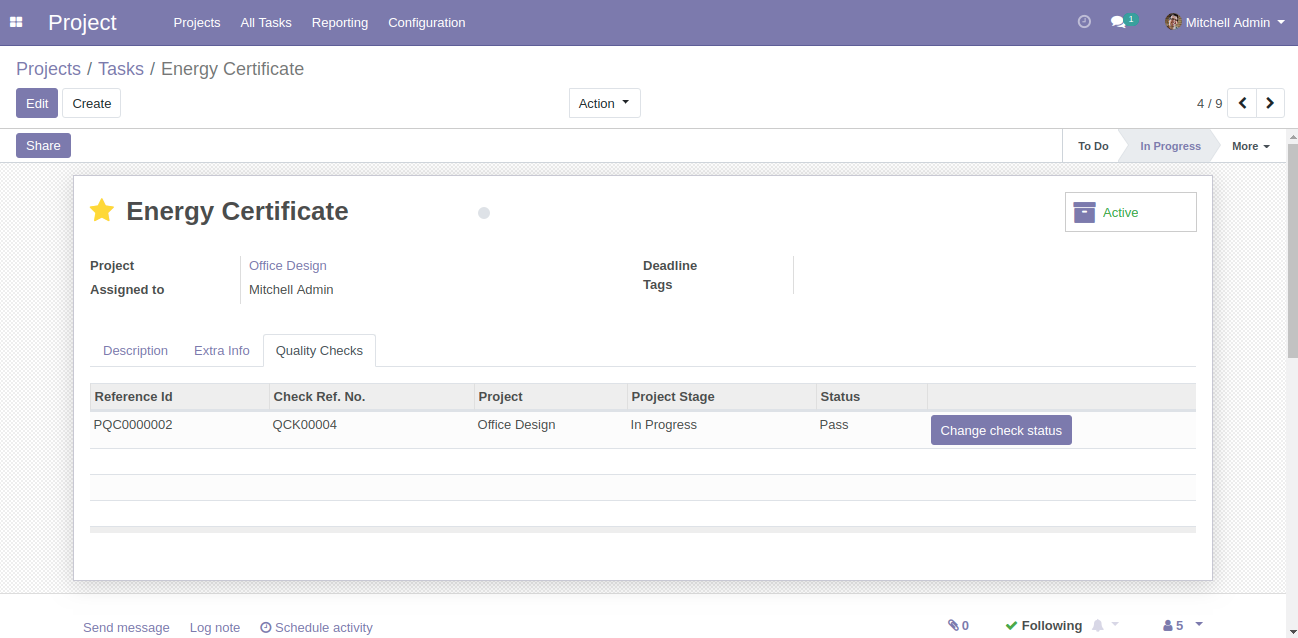Viewport: 1298px width, 638px height.
Task: Go to the next record arrow
Action: pyautogui.click(x=1270, y=103)
